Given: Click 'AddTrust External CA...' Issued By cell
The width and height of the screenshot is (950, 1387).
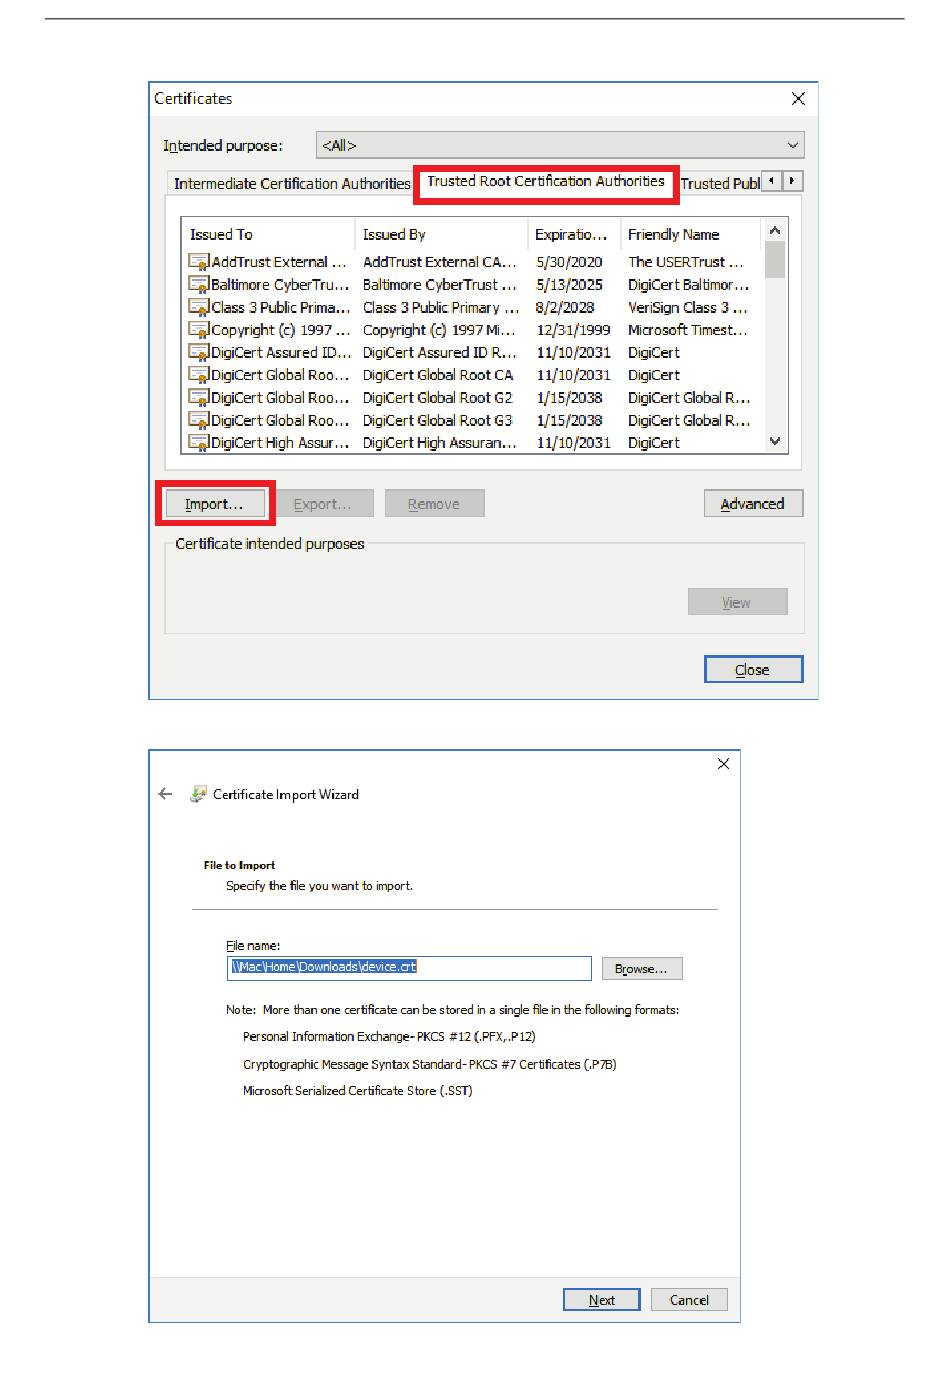Looking at the screenshot, I should pyautogui.click(x=440, y=262).
